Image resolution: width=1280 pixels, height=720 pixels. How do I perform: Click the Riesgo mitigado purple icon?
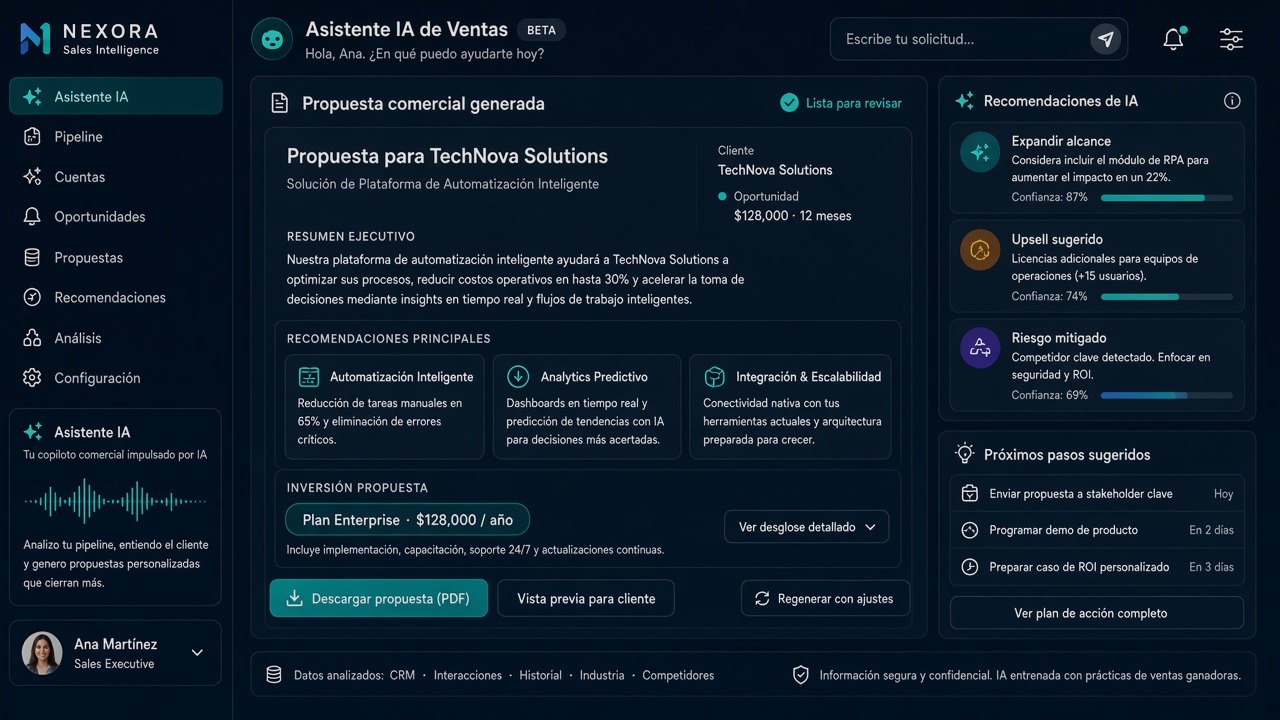pyautogui.click(x=980, y=348)
